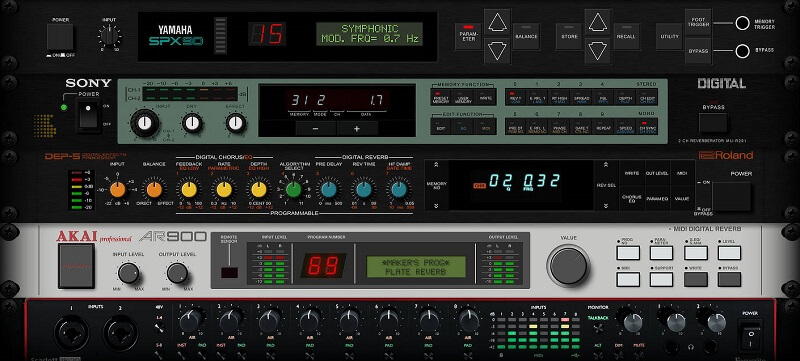Toggle the Akai AR900 power button
800x361 pixels.
[x=76, y=266]
